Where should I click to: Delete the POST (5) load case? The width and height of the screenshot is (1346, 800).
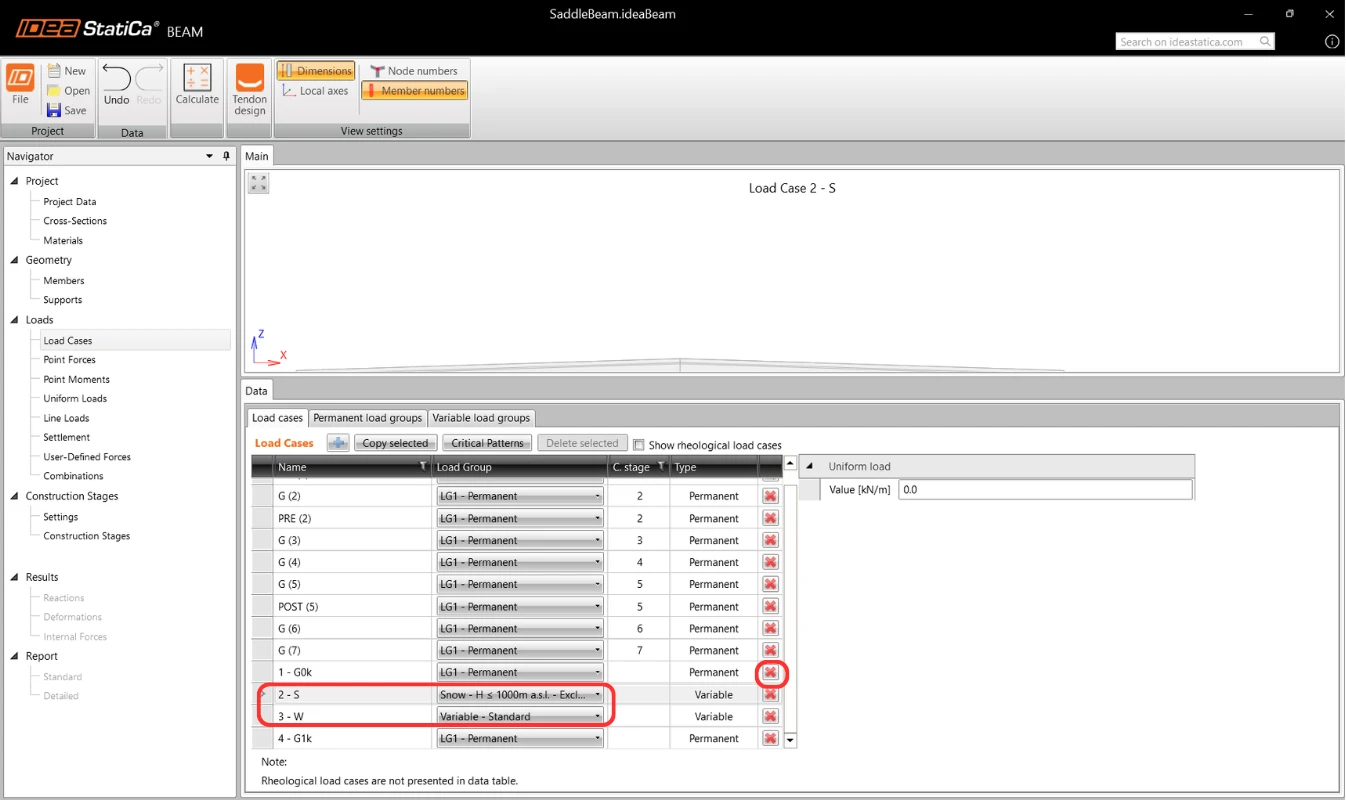tap(770, 606)
